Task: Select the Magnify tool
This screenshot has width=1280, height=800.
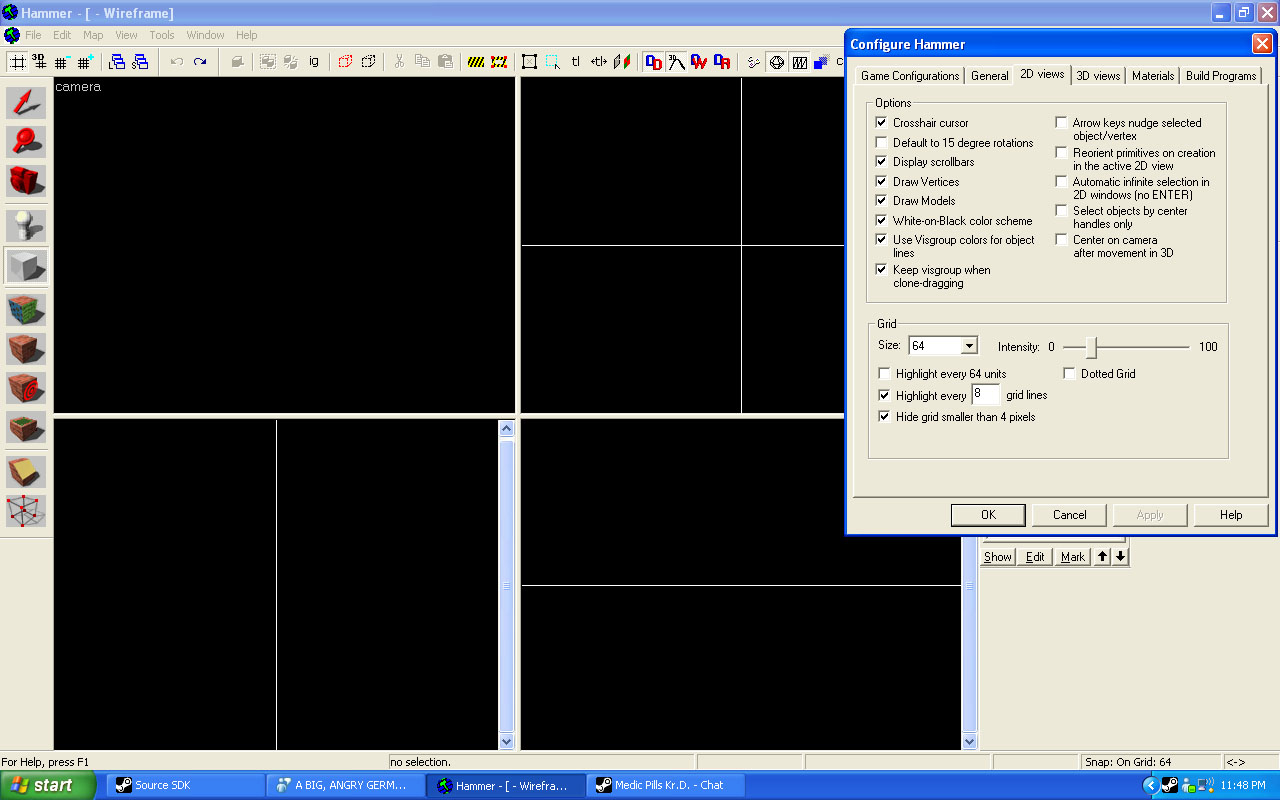Action: [27, 142]
